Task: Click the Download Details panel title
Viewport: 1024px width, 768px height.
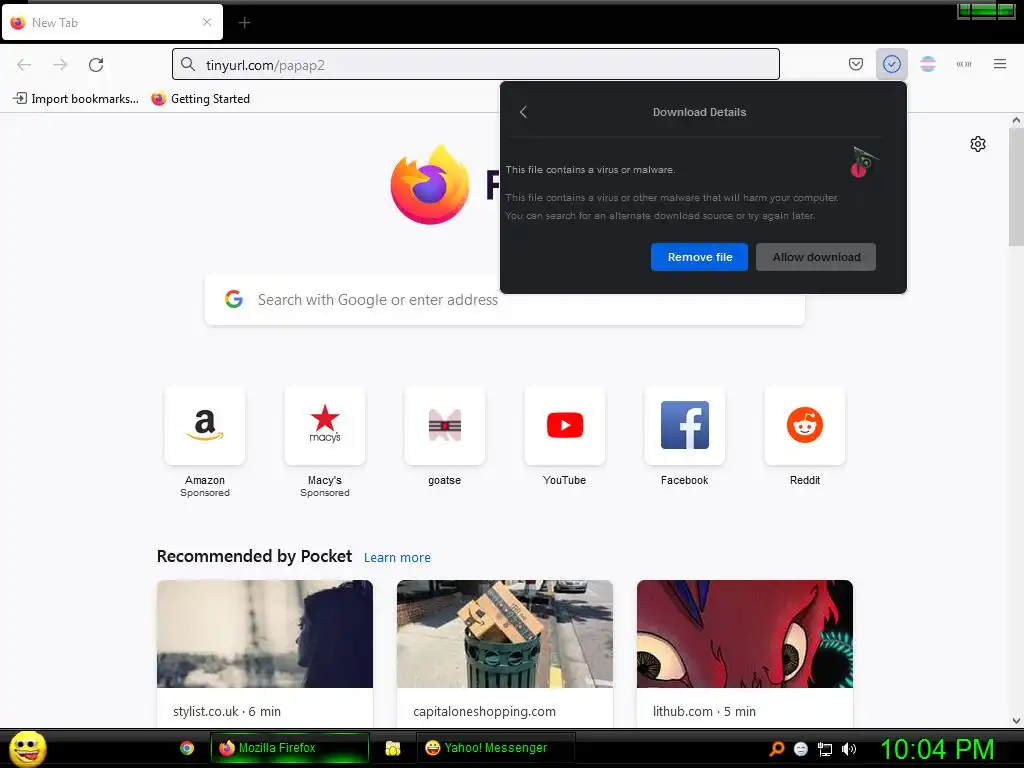Action: tap(699, 112)
